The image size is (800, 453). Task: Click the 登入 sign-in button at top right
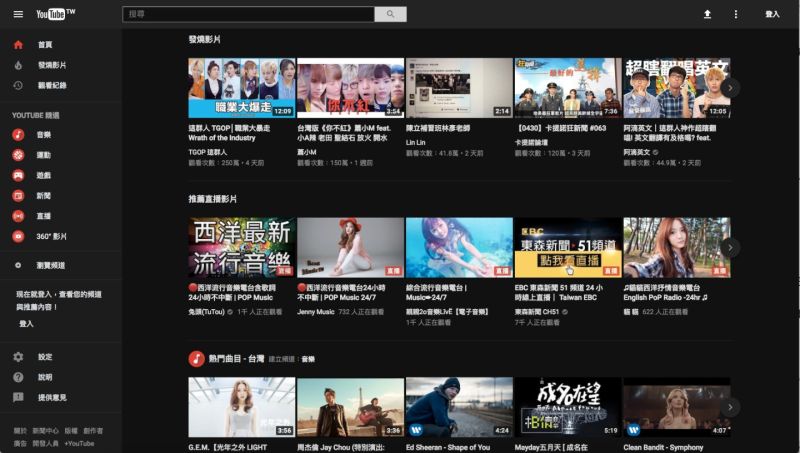(772, 14)
